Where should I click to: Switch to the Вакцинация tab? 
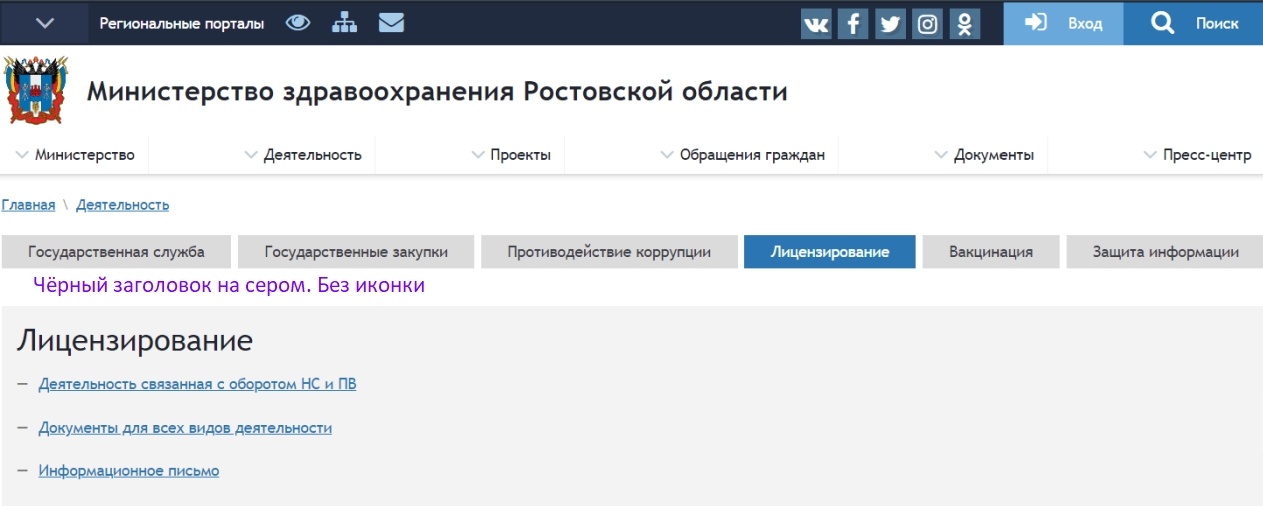tap(990, 252)
